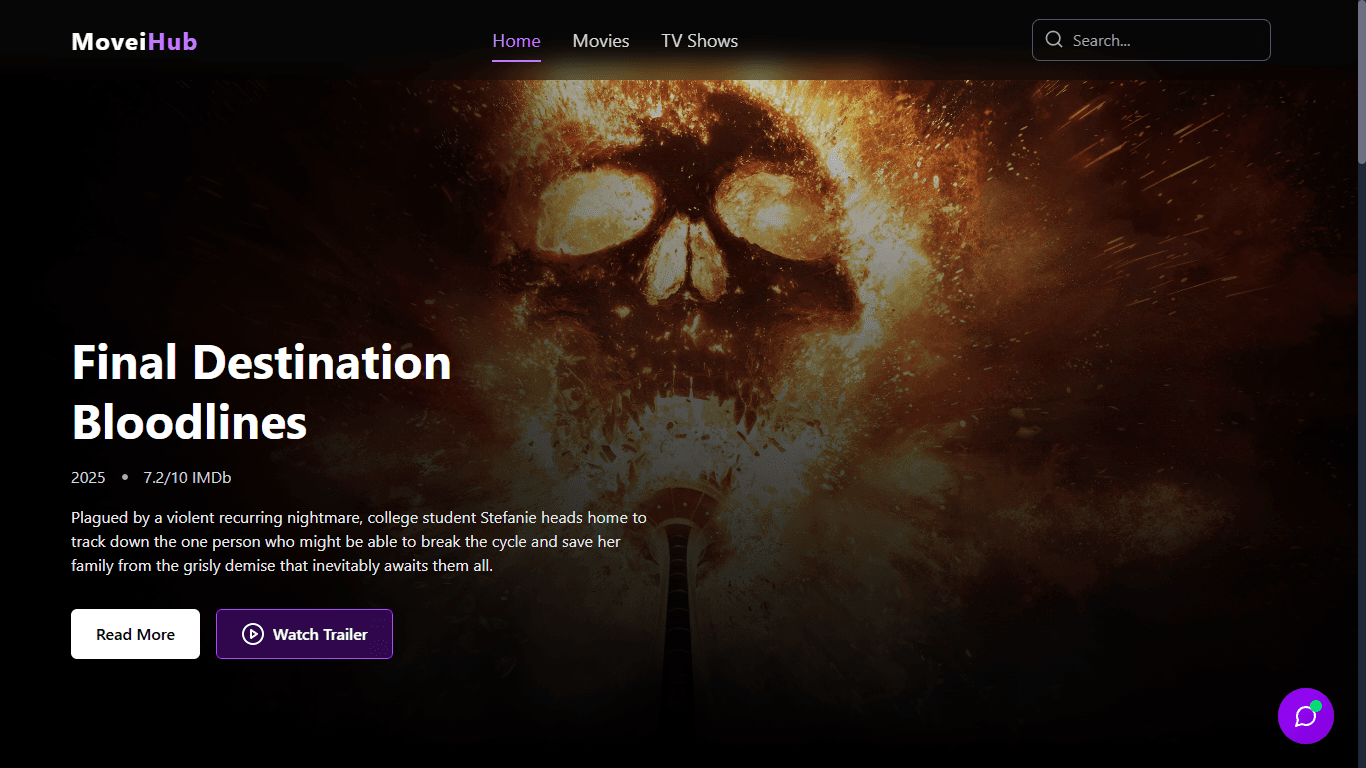Image resolution: width=1366 pixels, height=768 pixels.
Task: Click the page's vertical scrollbar thumb
Action: [1360, 82]
